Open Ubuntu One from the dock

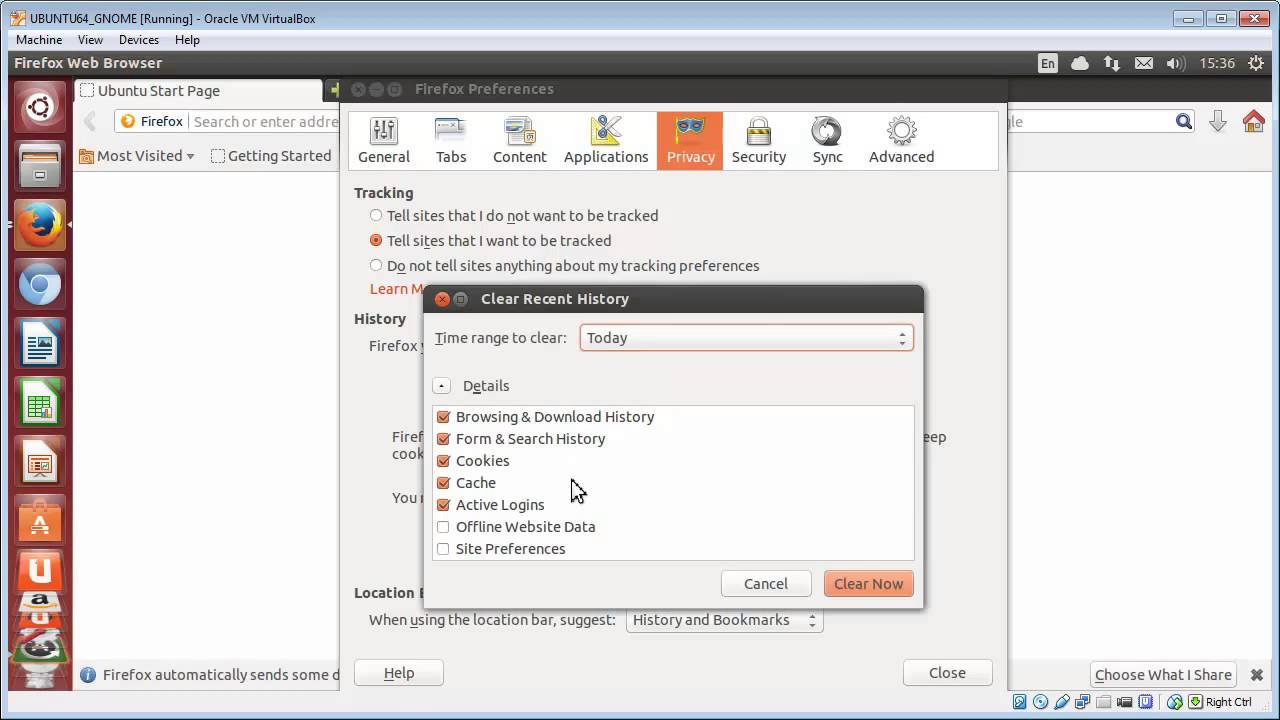click(40, 570)
